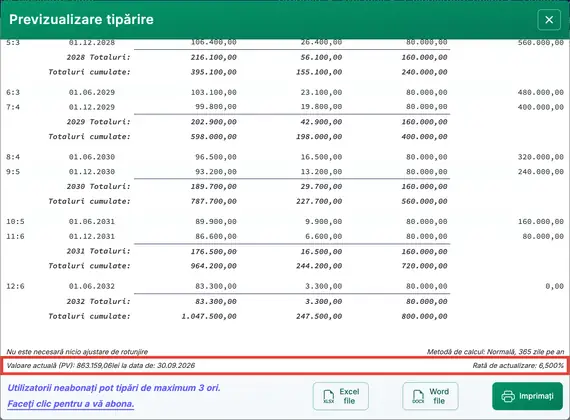Select payment row 10:5 dated 01.06.2031
Screen dimensions: 570x420
click(285, 221)
